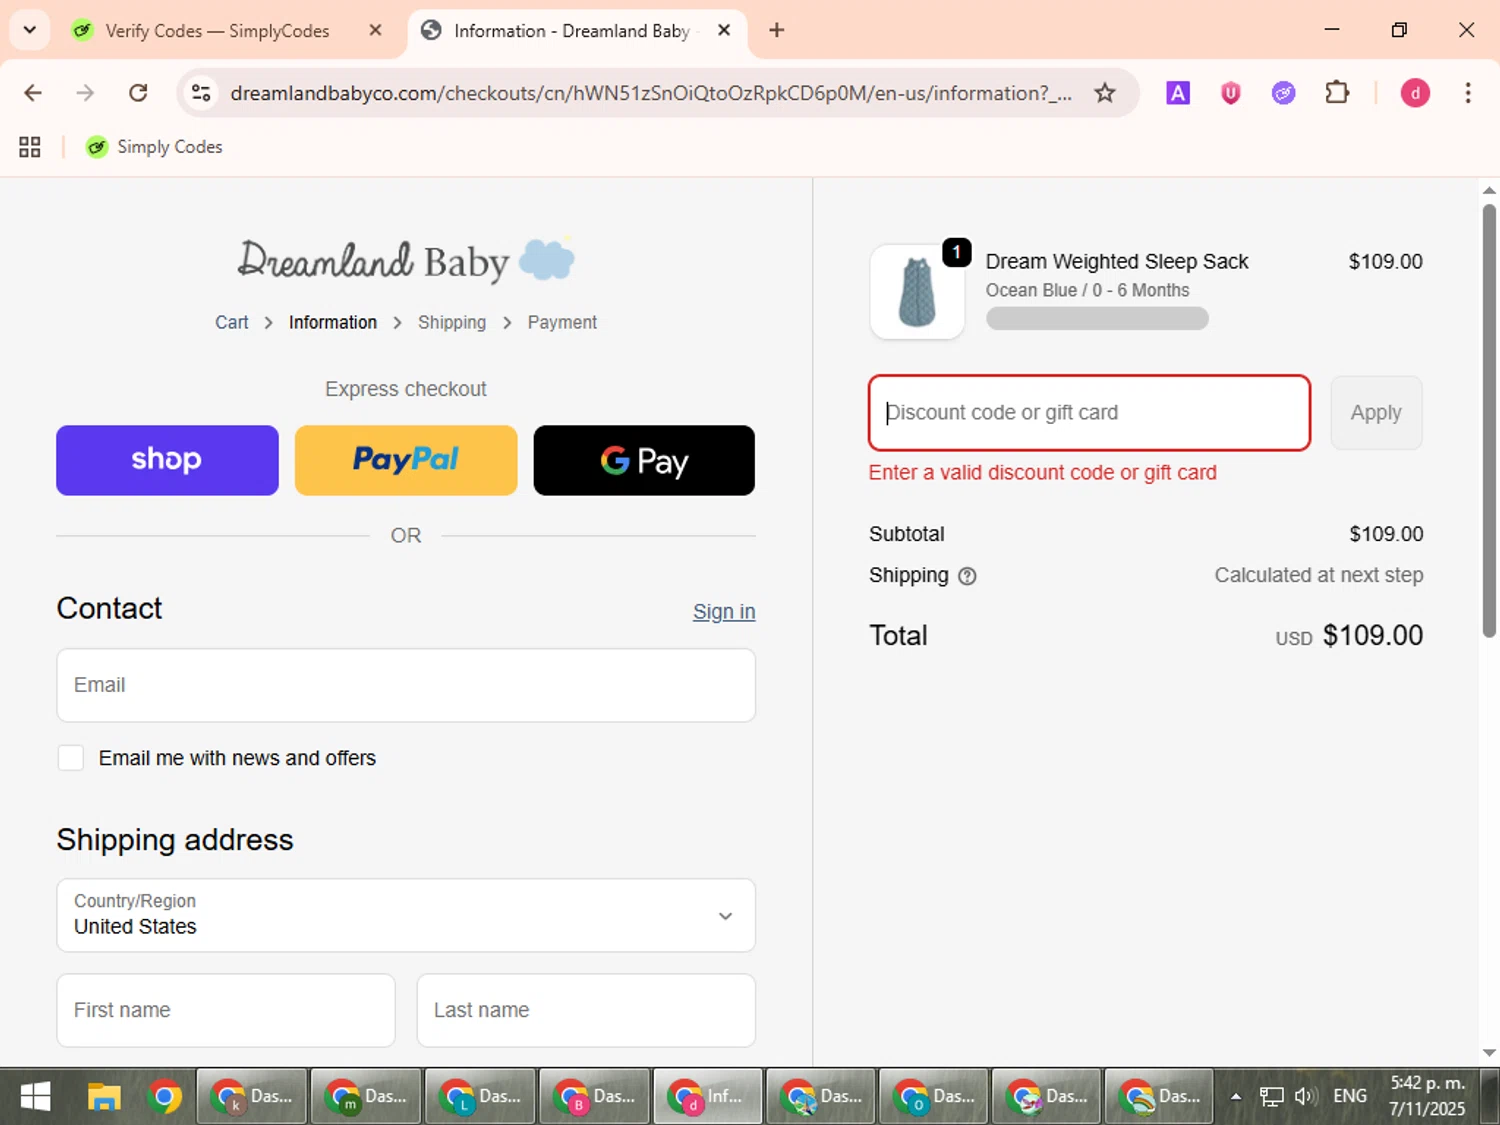Click the scrollbar down arrow
The height and width of the screenshot is (1125, 1500).
point(1489,1052)
